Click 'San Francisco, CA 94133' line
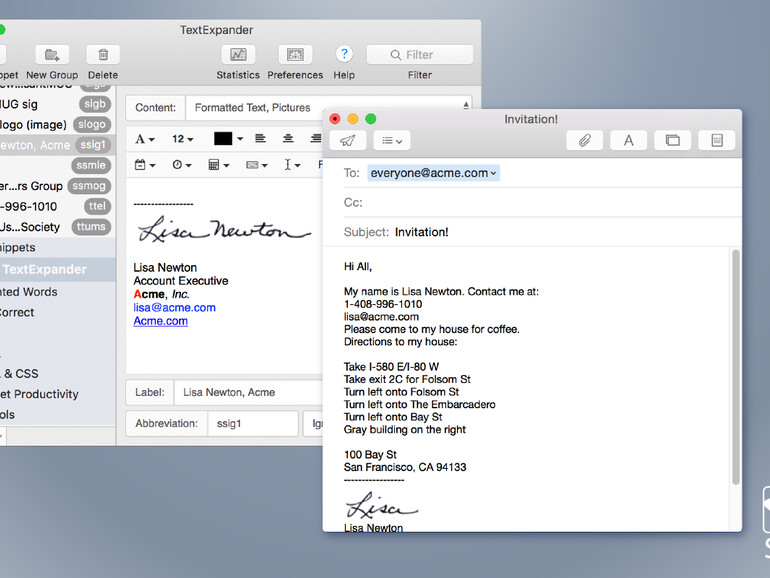 point(405,467)
